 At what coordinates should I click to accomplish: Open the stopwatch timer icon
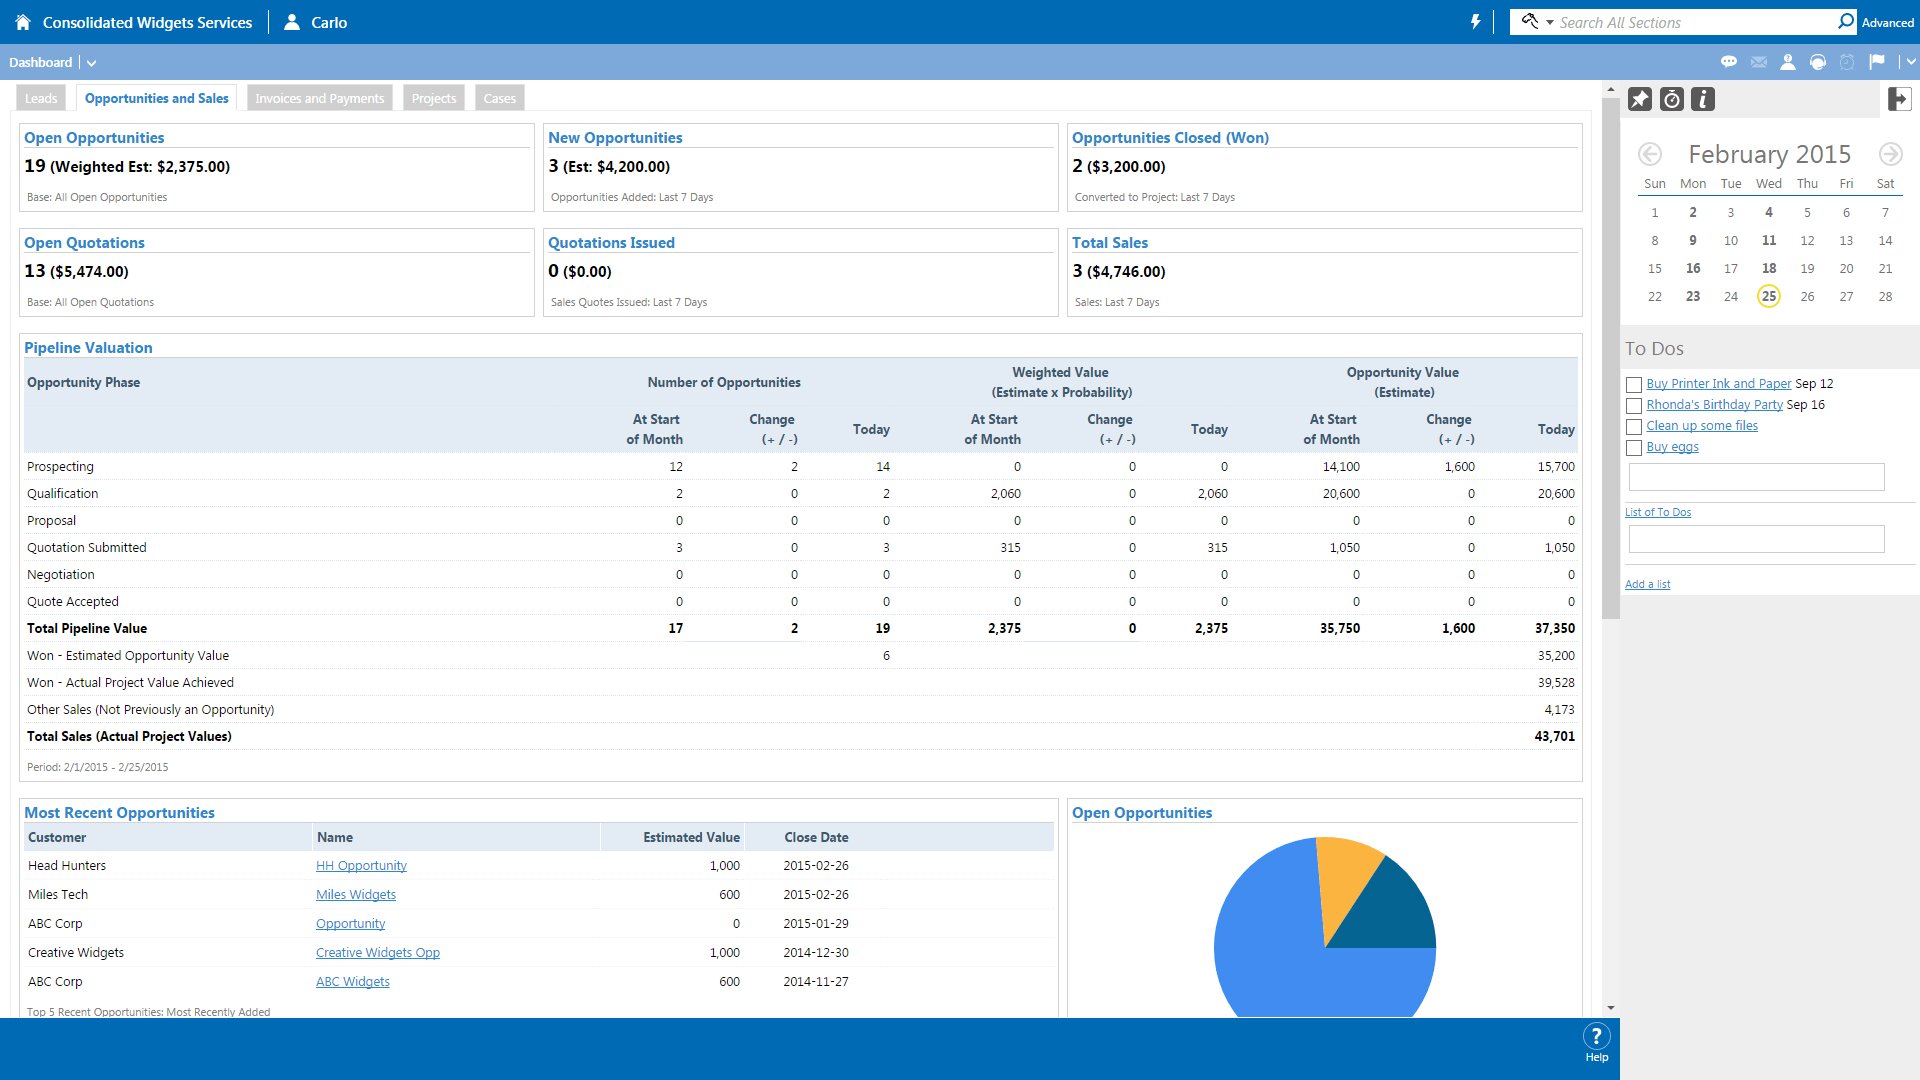(x=1671, y=99)
